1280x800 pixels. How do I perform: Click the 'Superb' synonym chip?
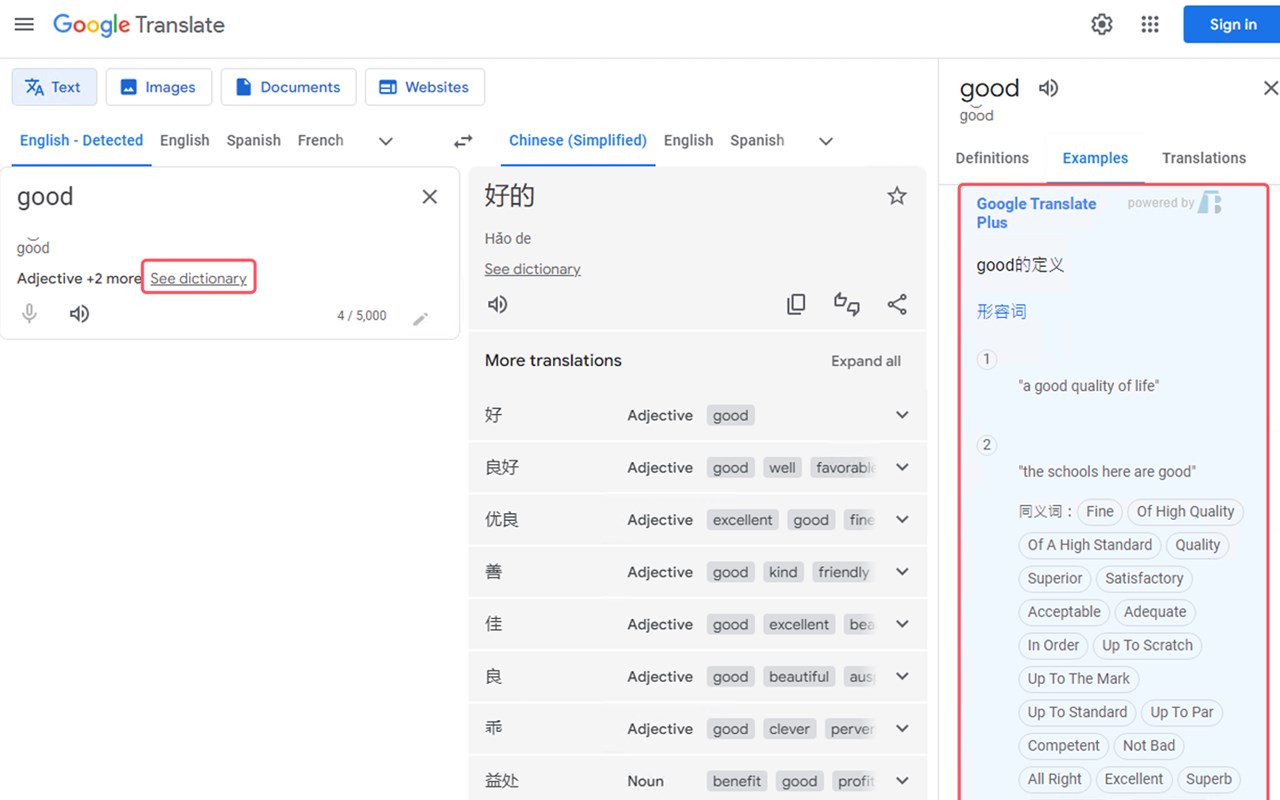1209,779
